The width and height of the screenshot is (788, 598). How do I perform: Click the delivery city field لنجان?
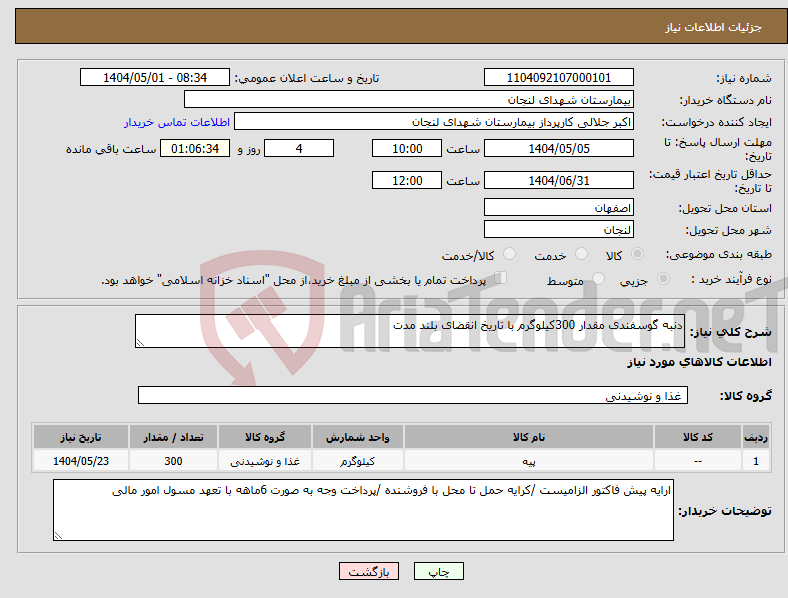tap(558, 229)
